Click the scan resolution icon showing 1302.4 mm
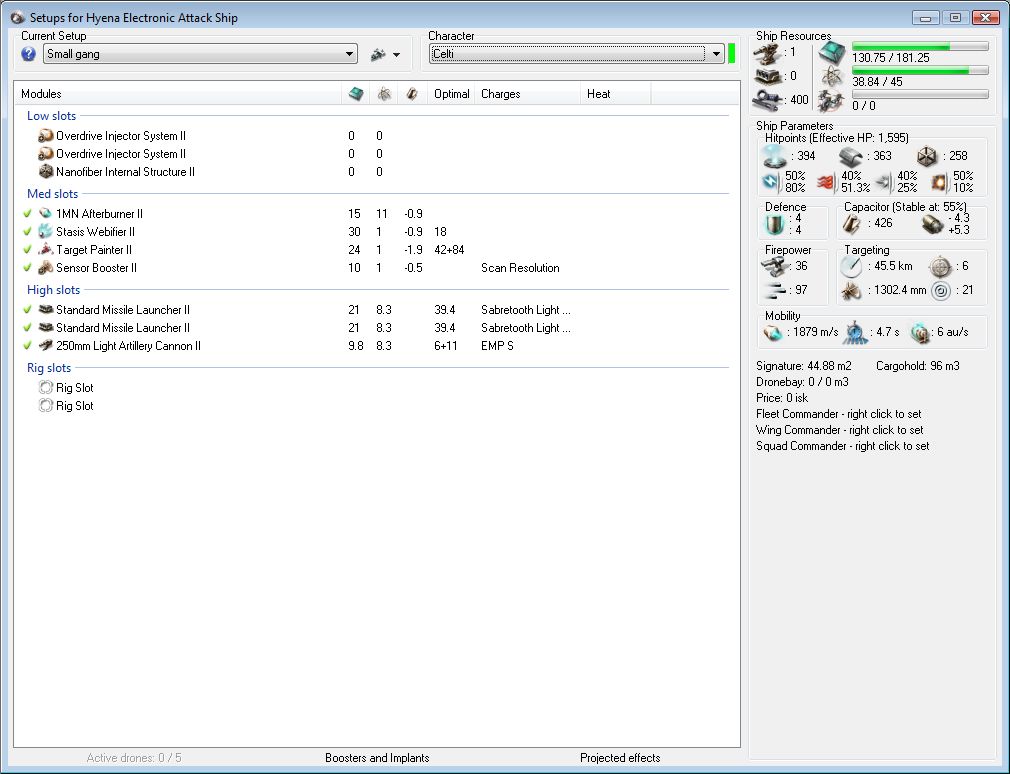 point(851,291)
